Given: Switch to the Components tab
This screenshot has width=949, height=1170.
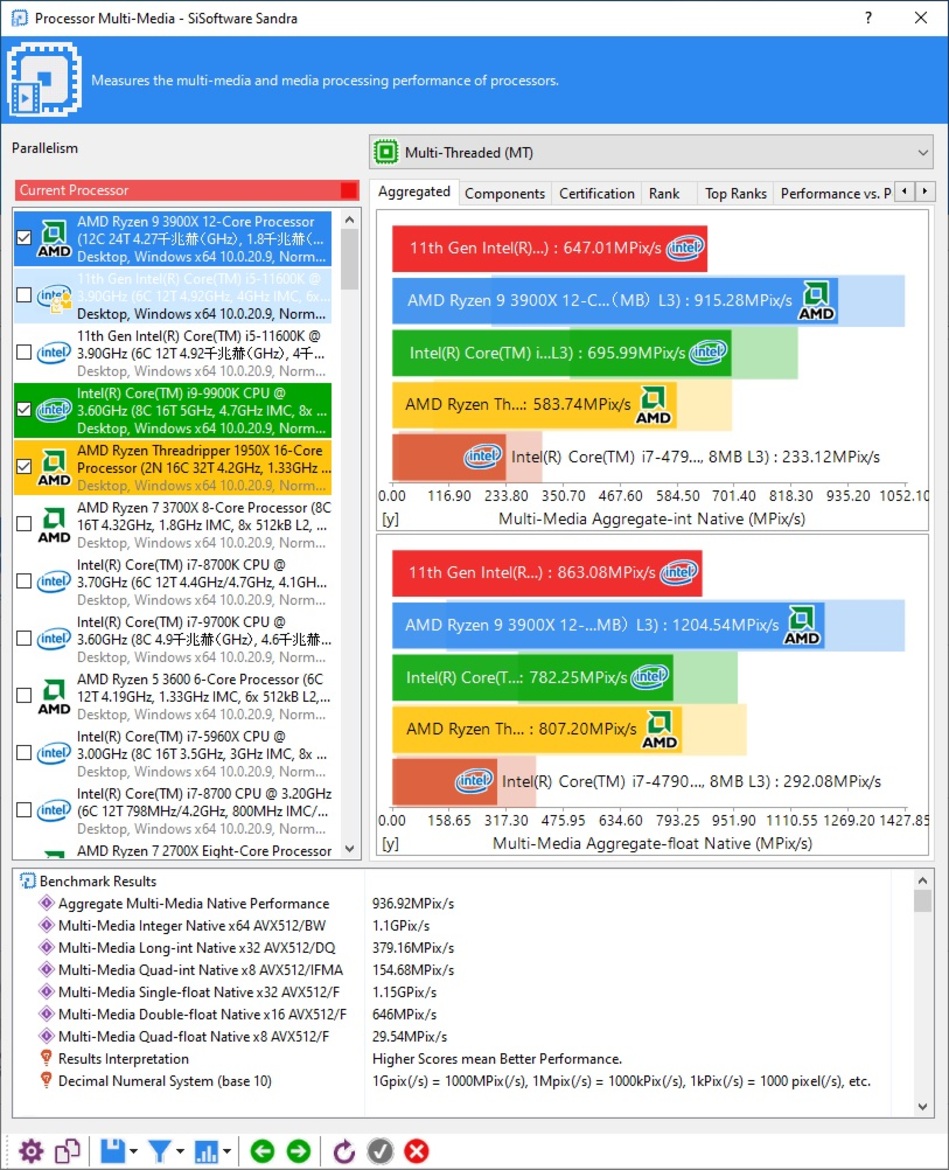Looking at the screenshot, I should pyautogui.click(x=505, y=194).
